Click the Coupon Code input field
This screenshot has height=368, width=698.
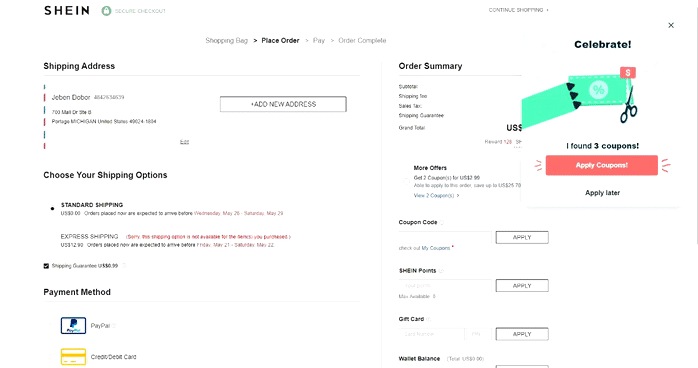coord(445,237)
